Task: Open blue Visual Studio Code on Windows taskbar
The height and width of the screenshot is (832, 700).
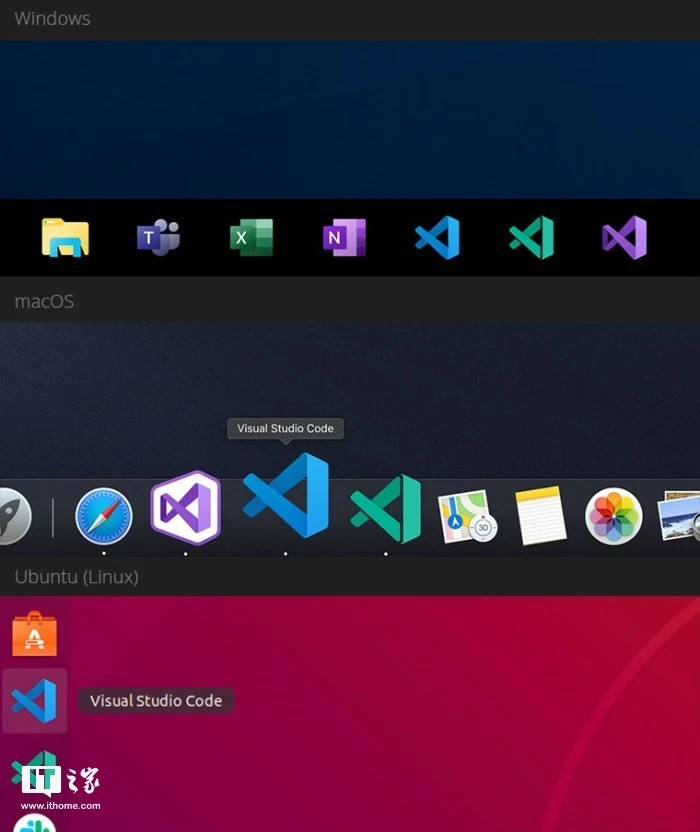Action: (x=437, y=238)
